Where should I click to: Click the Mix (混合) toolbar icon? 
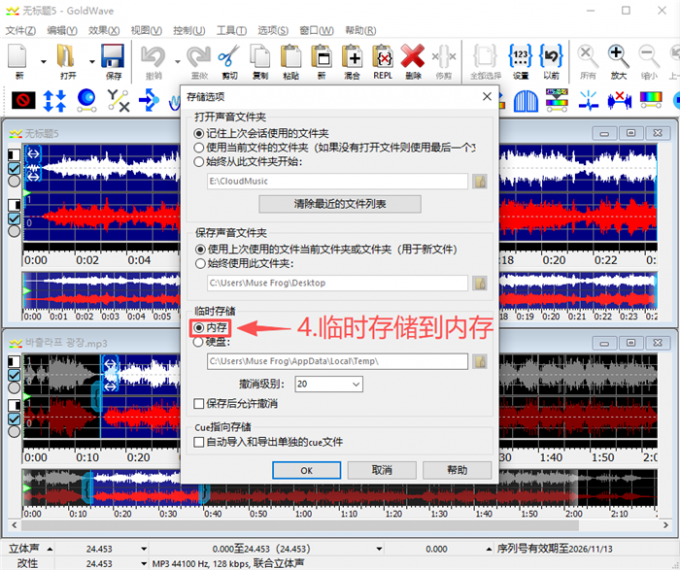click(x=352, y=58)
